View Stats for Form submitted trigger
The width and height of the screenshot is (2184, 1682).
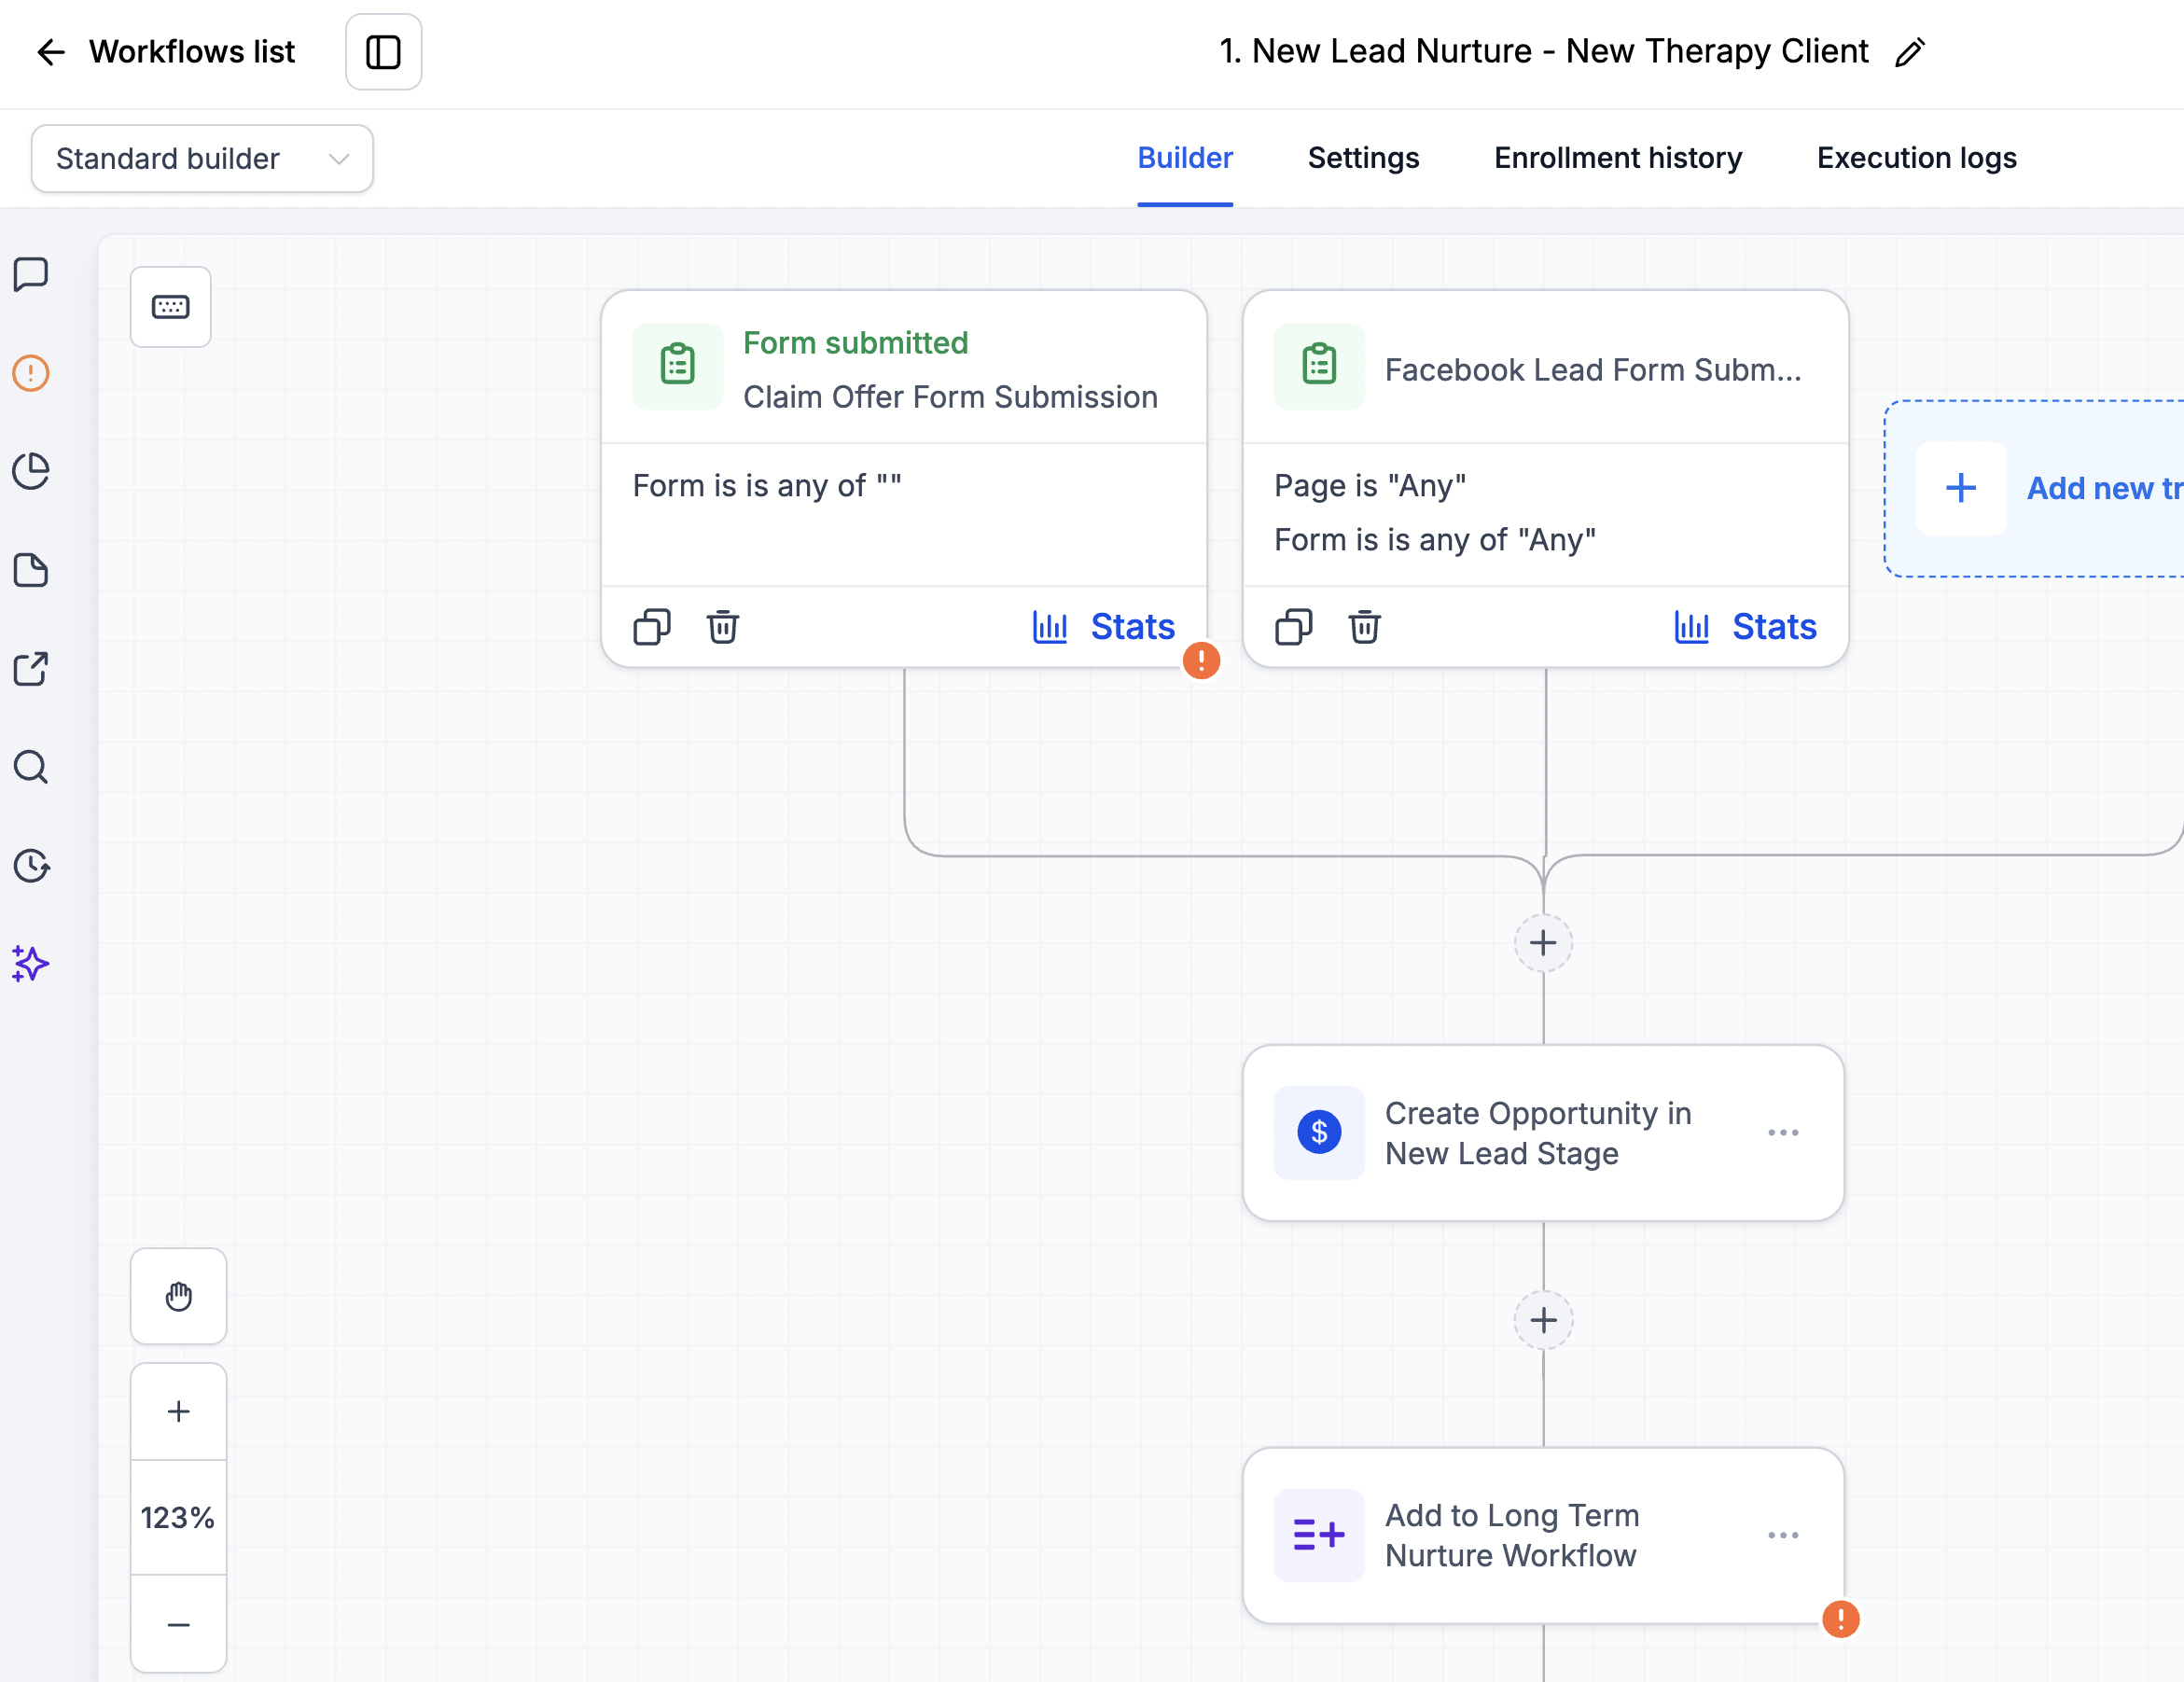(x=1104, y=627)
